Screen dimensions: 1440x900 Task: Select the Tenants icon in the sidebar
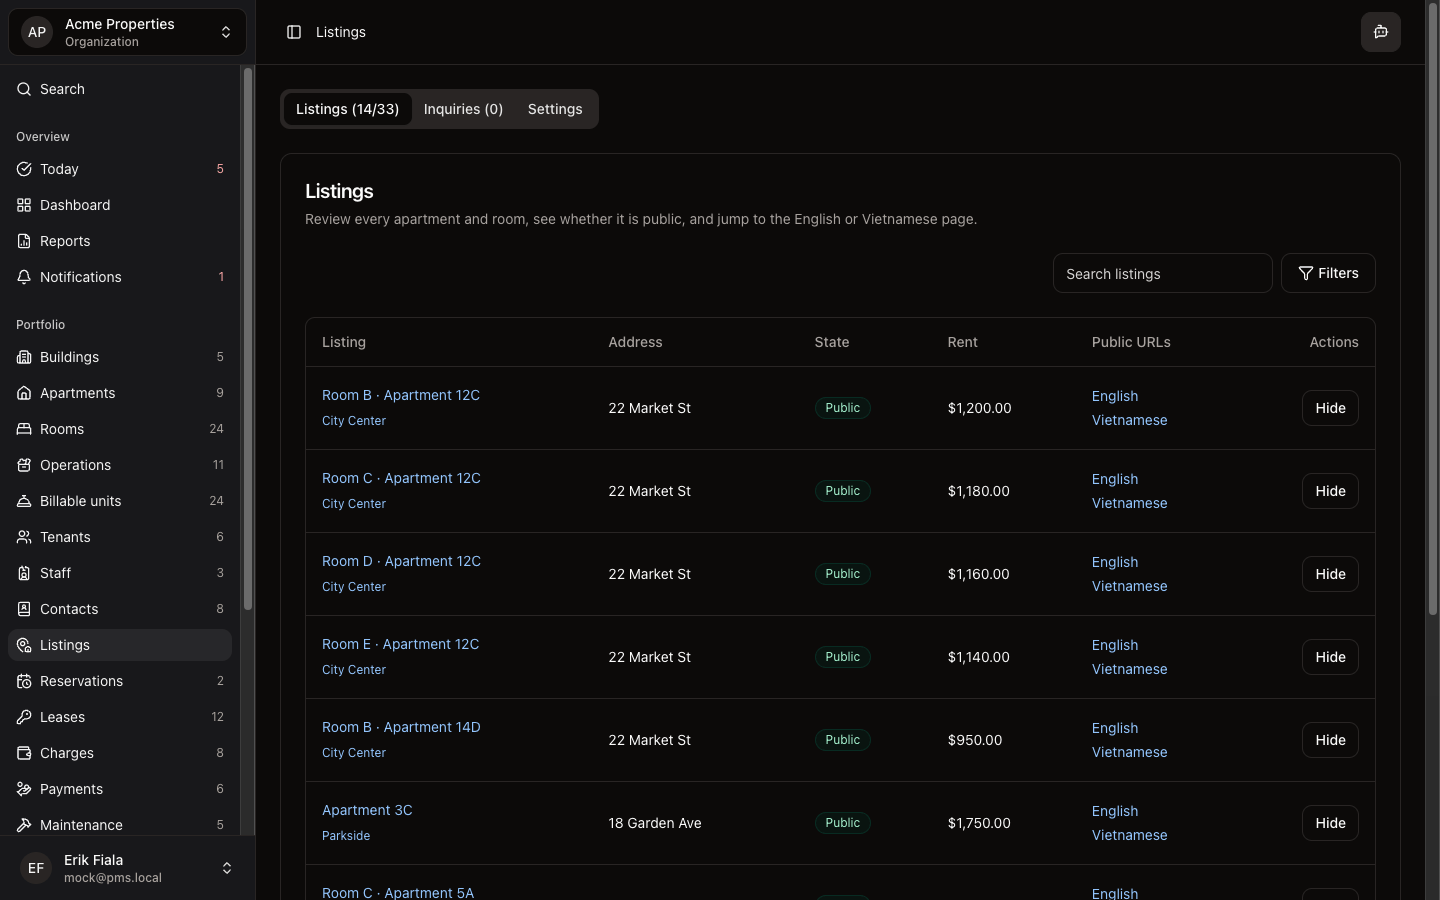click(23, 537)
